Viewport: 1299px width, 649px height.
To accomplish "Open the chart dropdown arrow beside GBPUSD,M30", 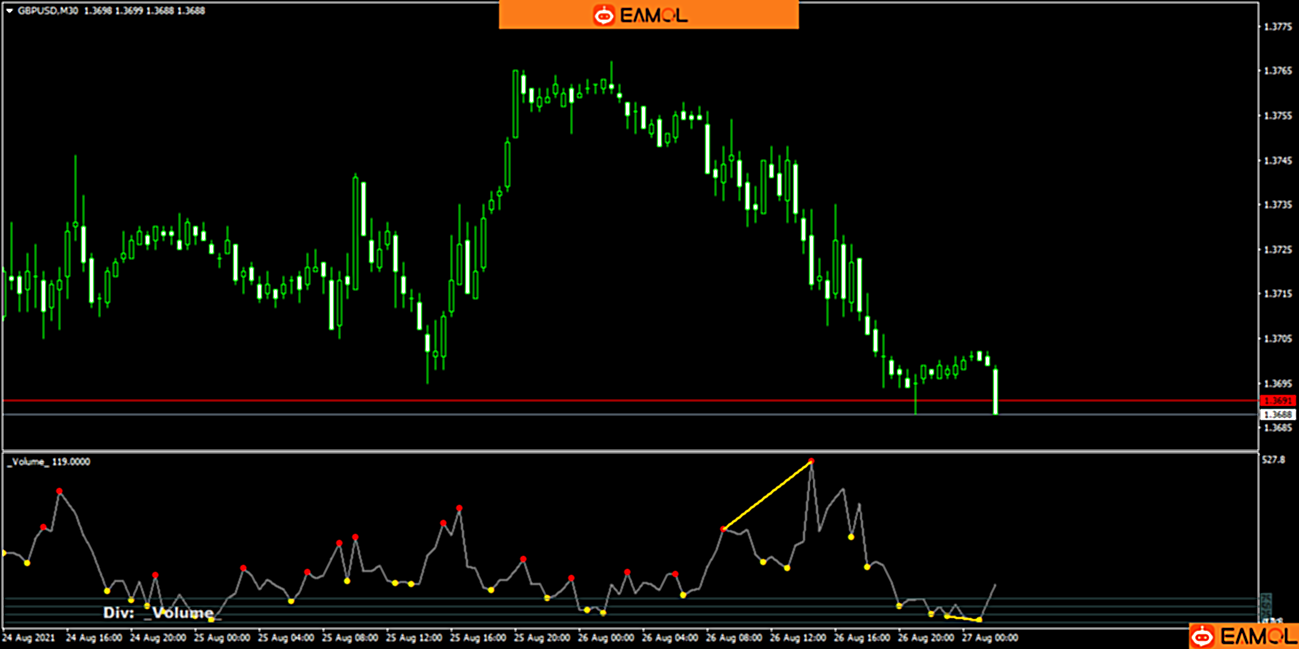I will coord(10,10).
